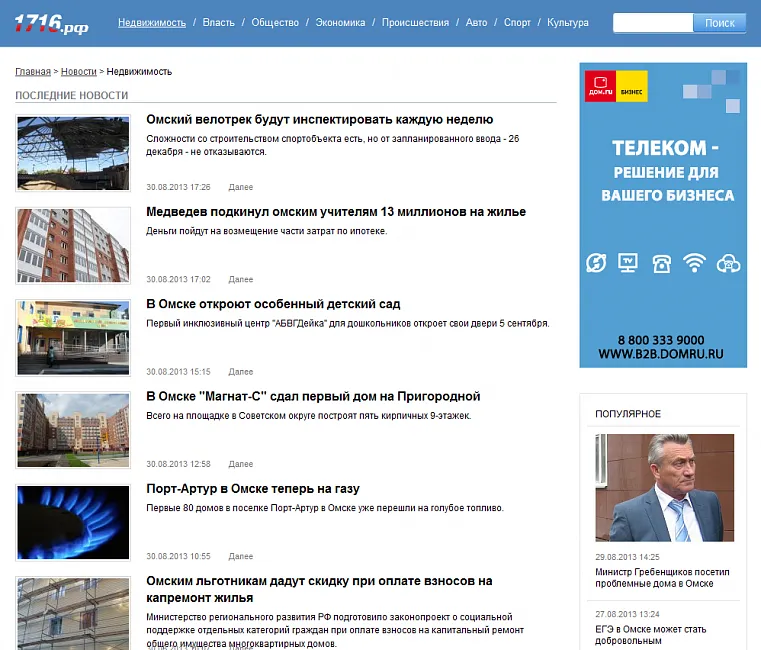
Task: Open the Магнат-С housing complex thumbnail
Action: pos(73,430)
